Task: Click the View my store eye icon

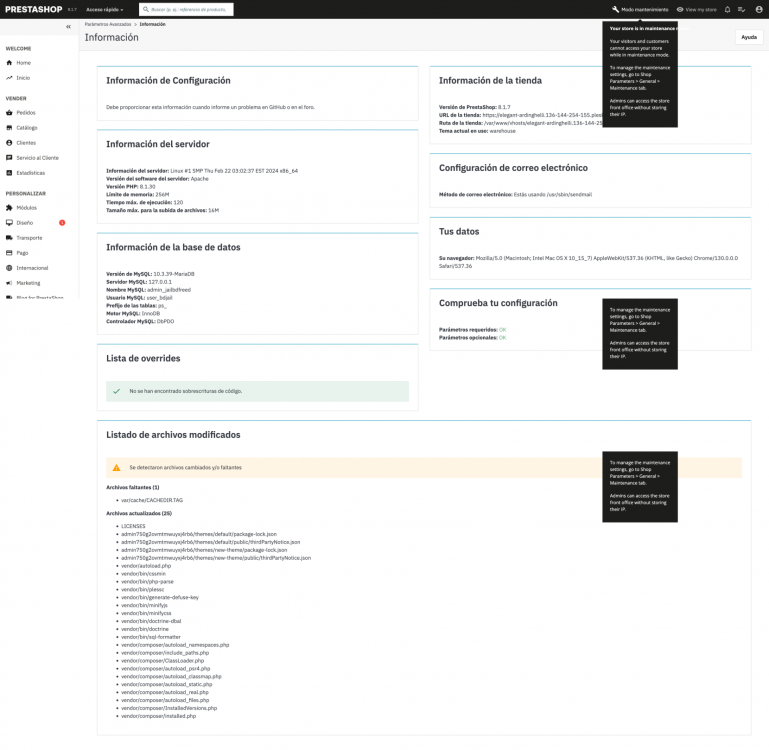Action: (x=680, y=9)
